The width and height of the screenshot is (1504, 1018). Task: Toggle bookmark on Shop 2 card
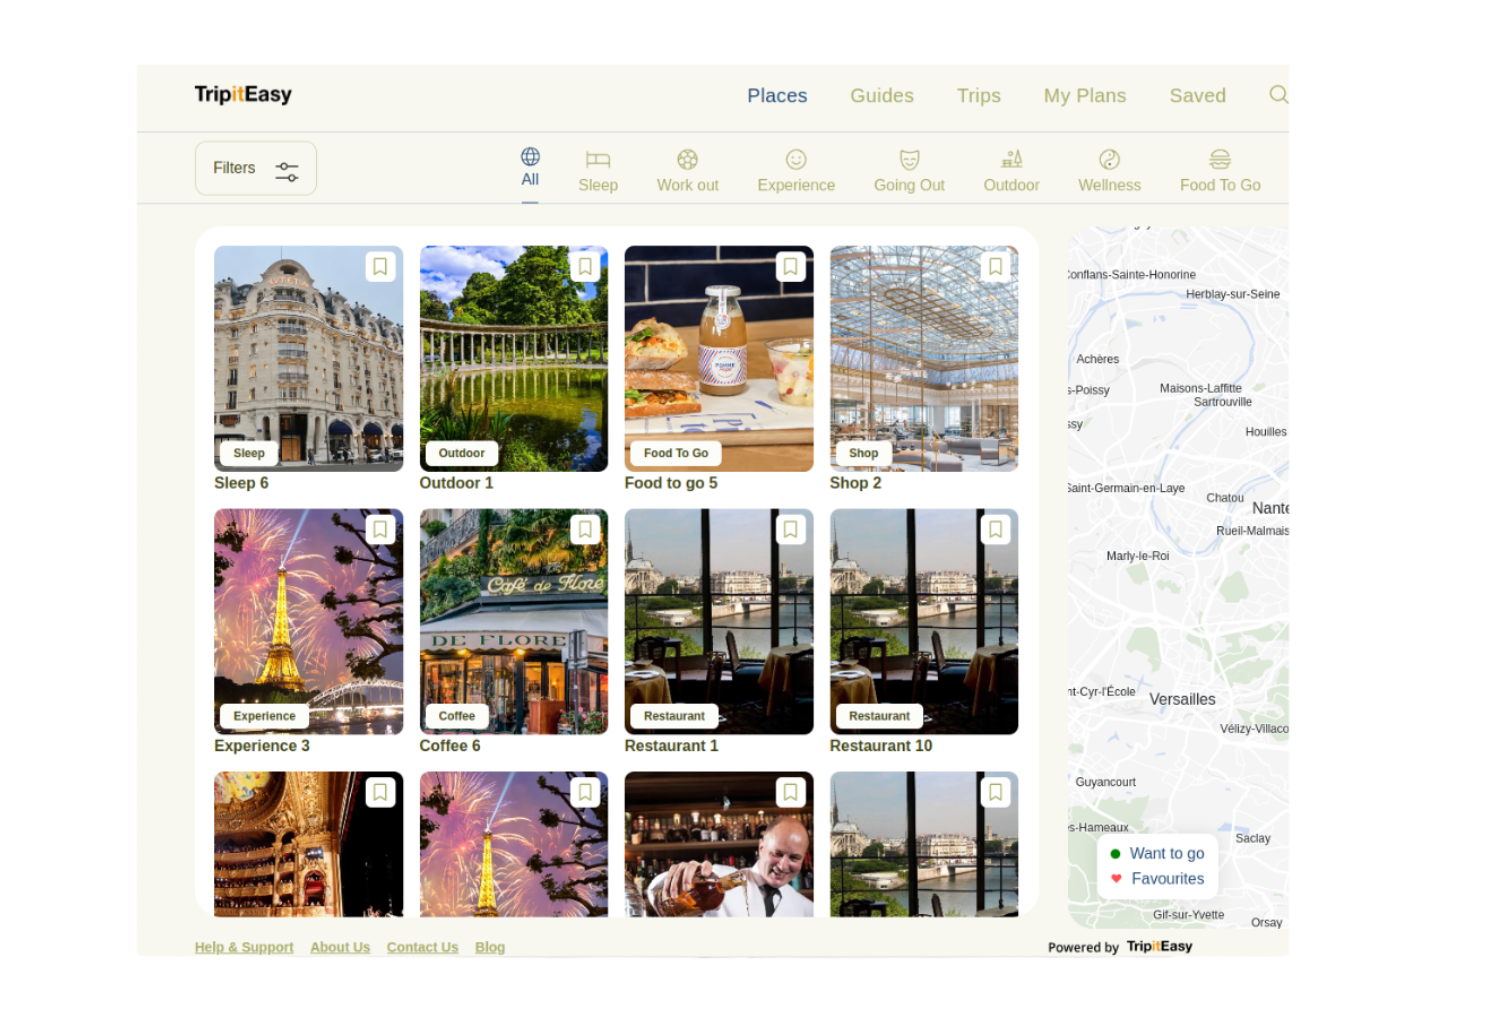point(995,267)
